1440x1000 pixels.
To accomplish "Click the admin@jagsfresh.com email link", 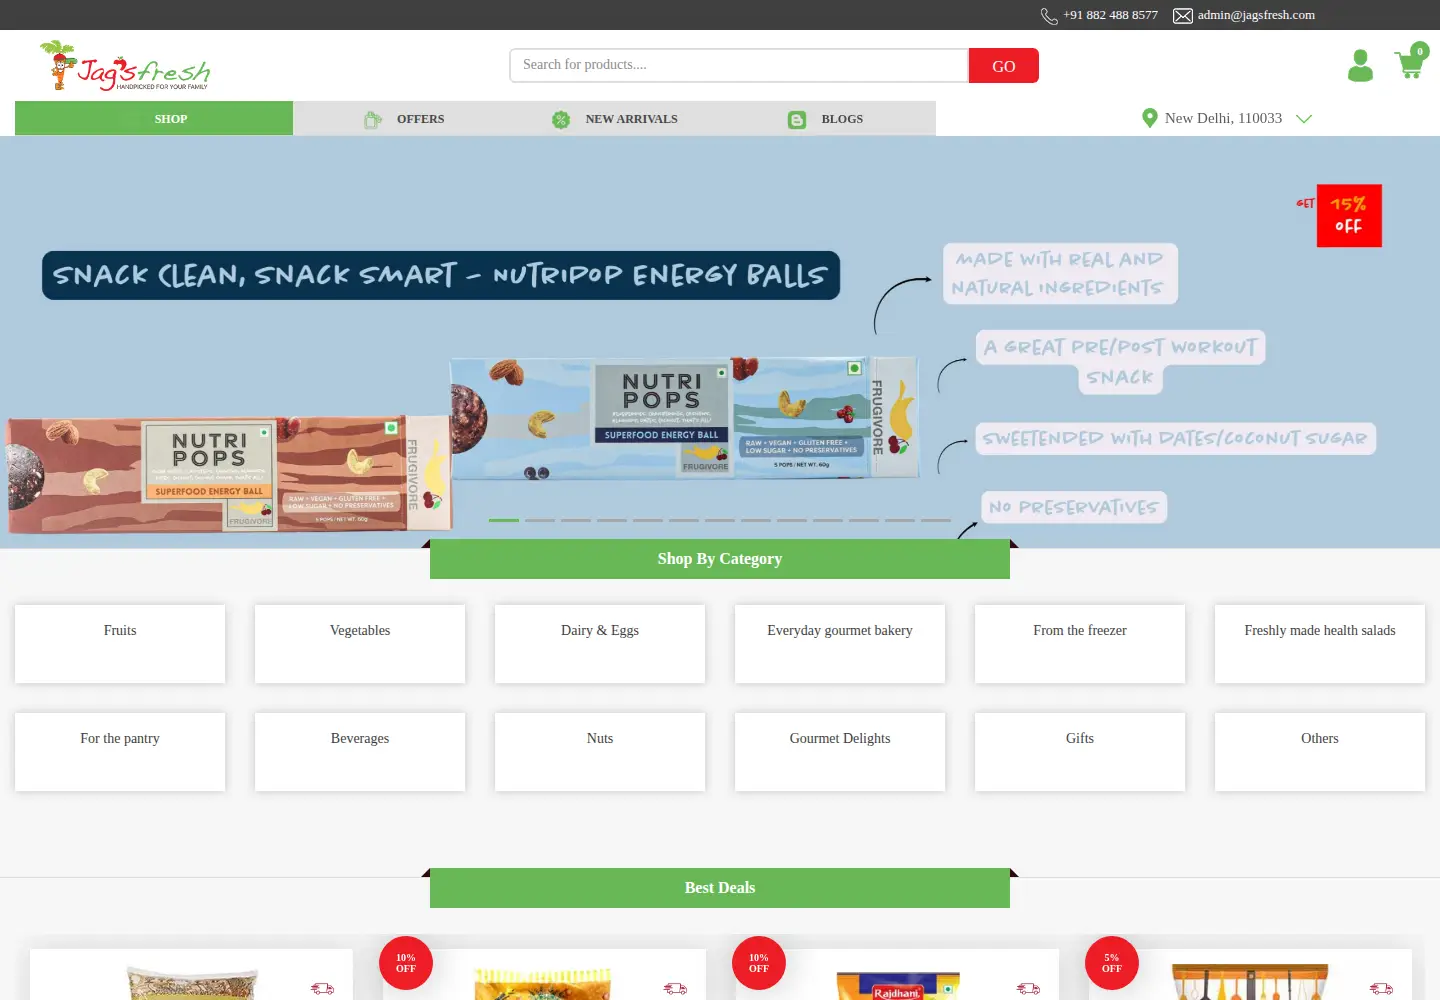I will [x=1256, y=15].
